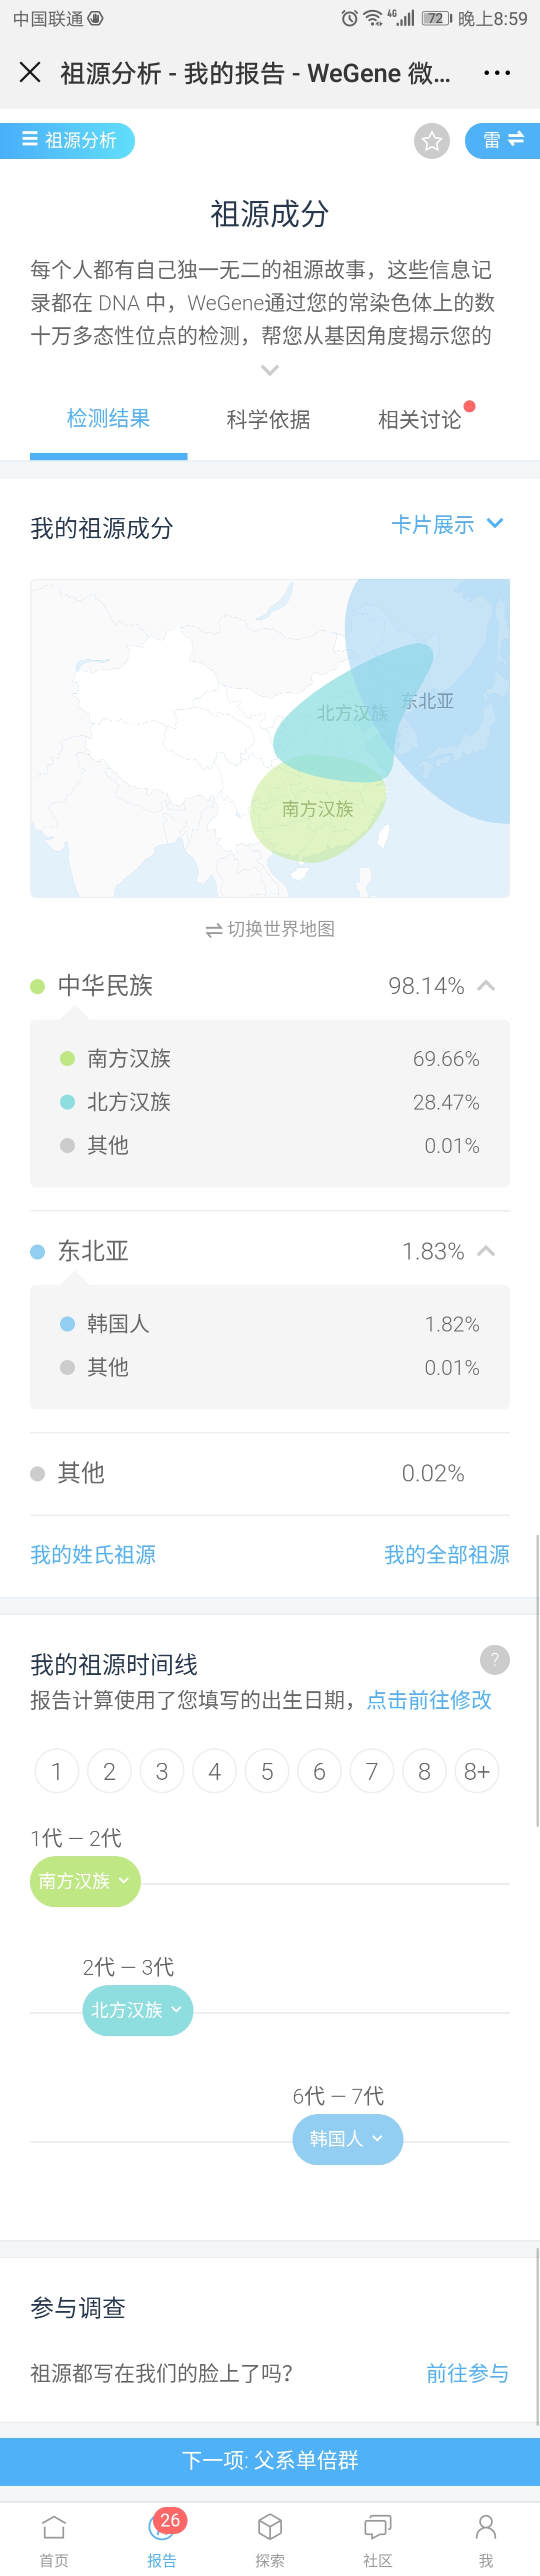Switch to the 相关讨论 tab
Viewport: 540px width, 2576px height.
tap(420, 420)
